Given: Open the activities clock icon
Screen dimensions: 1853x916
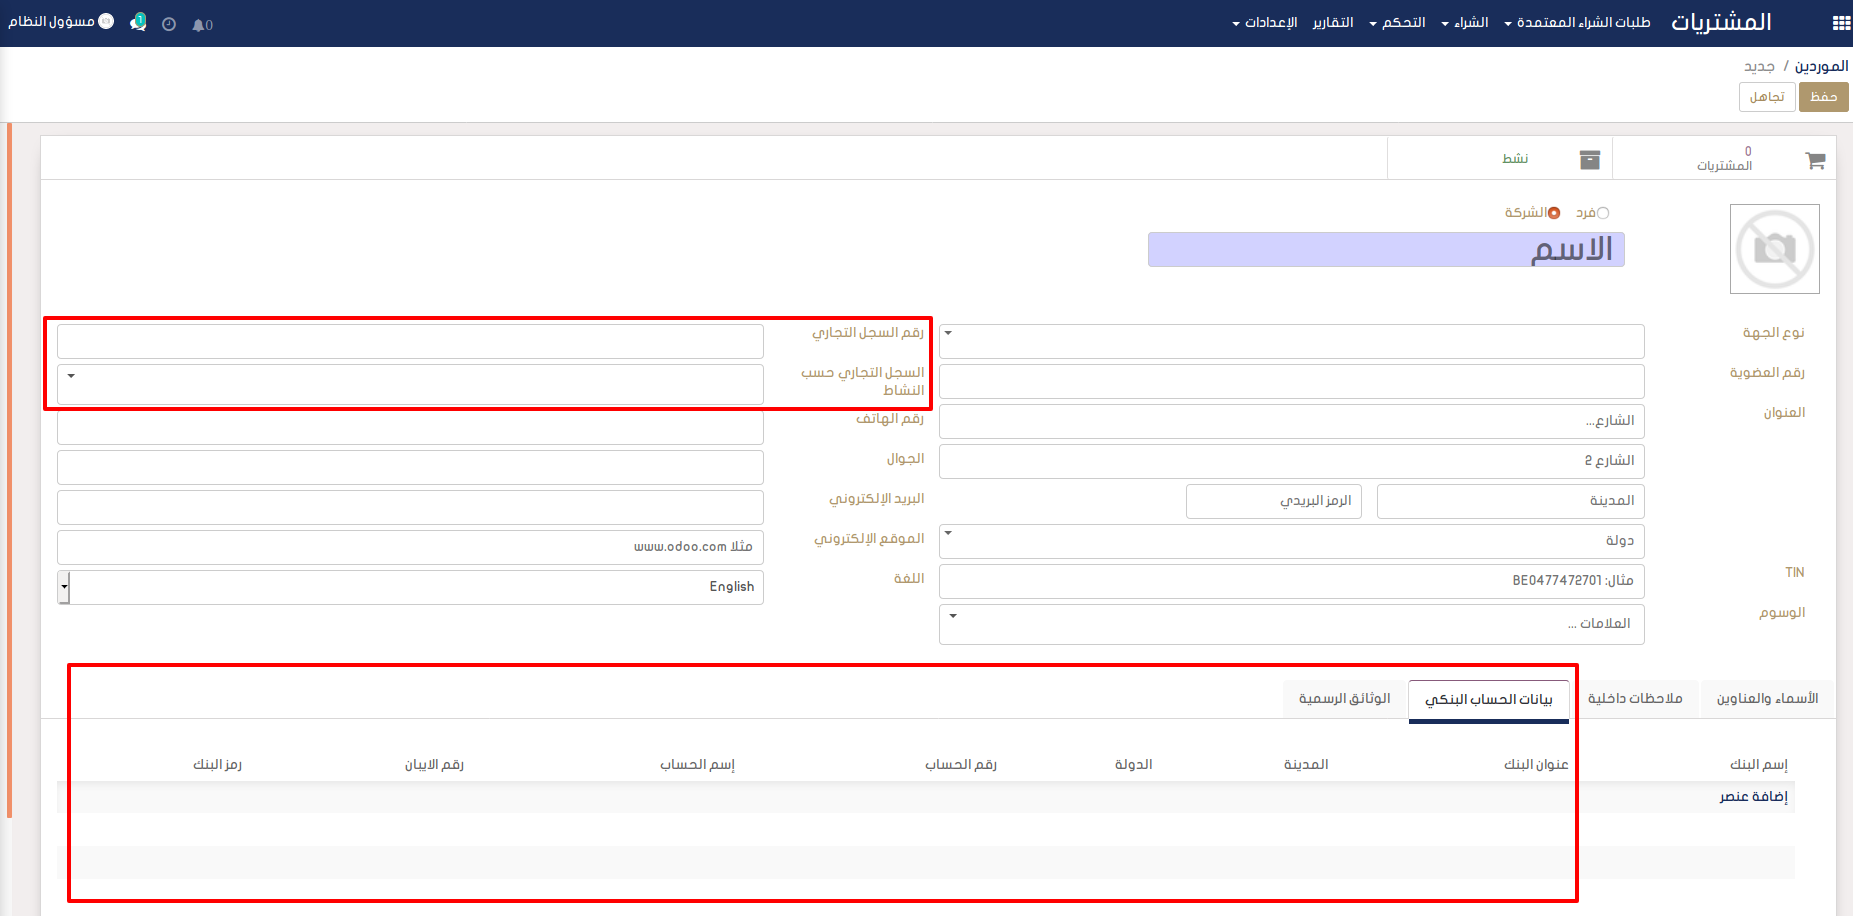Looking at the screenshot, I should point(169,24).
